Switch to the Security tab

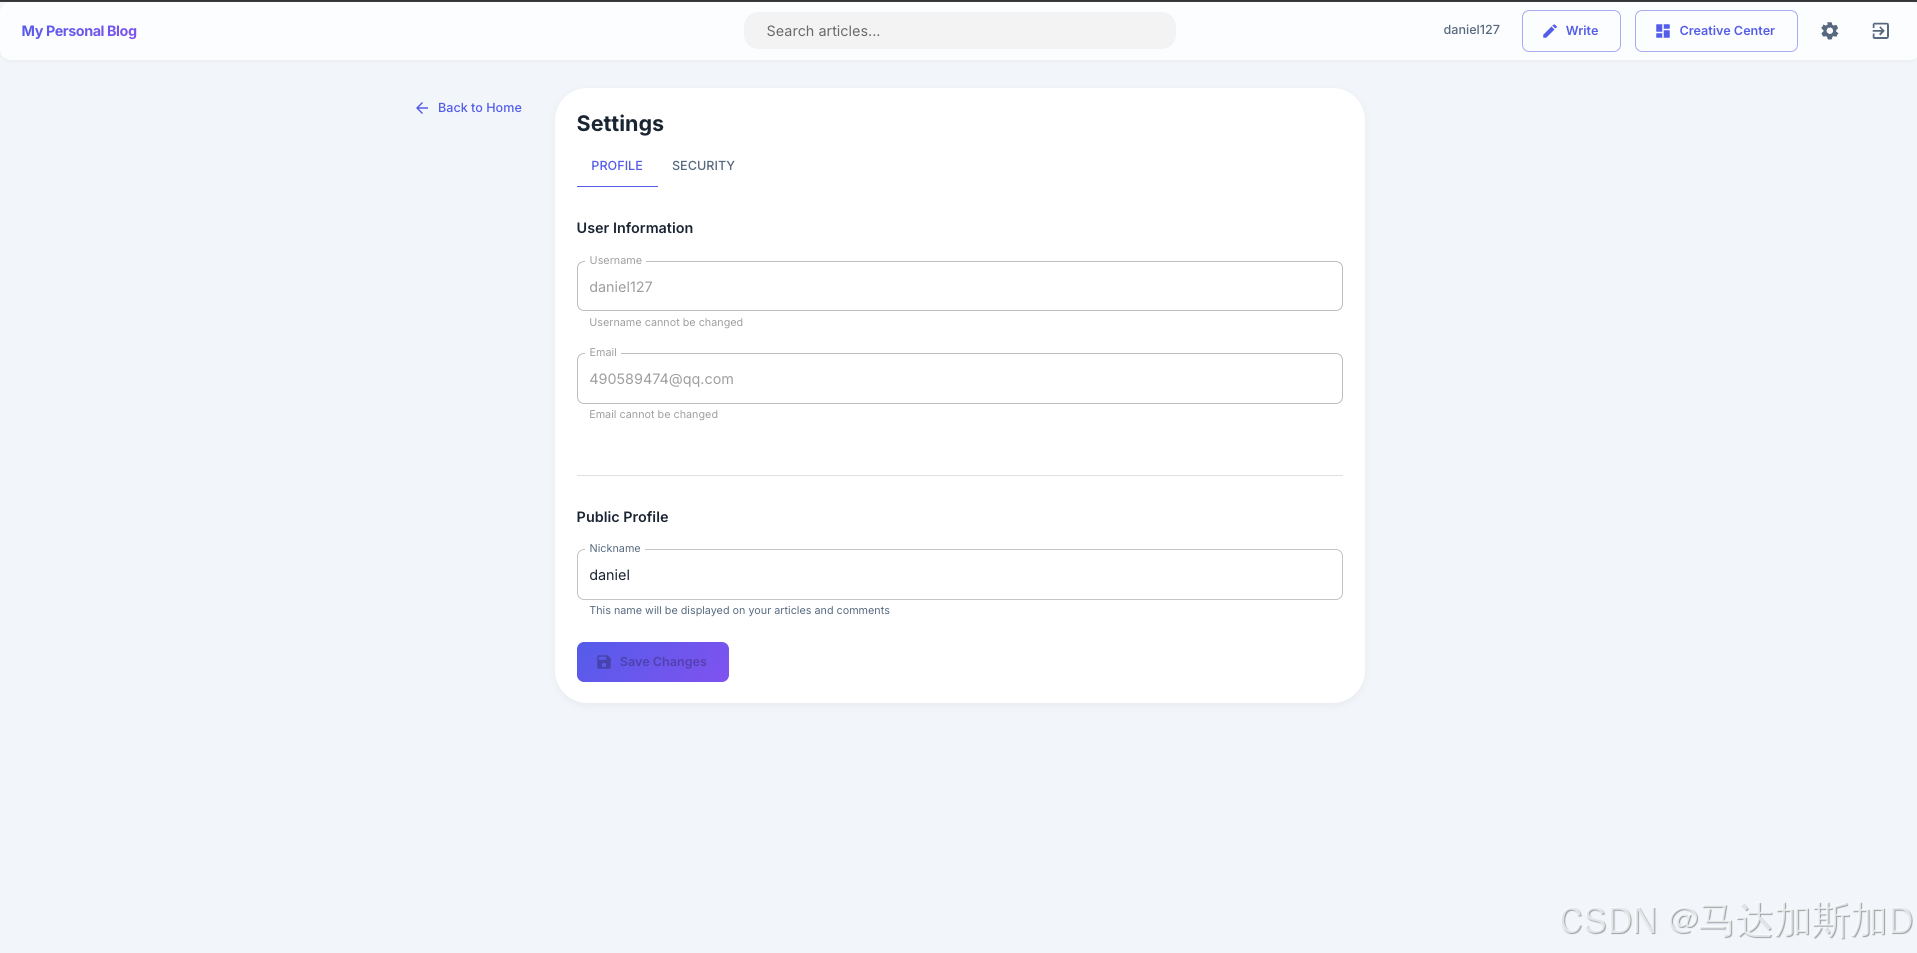point(703,166)
